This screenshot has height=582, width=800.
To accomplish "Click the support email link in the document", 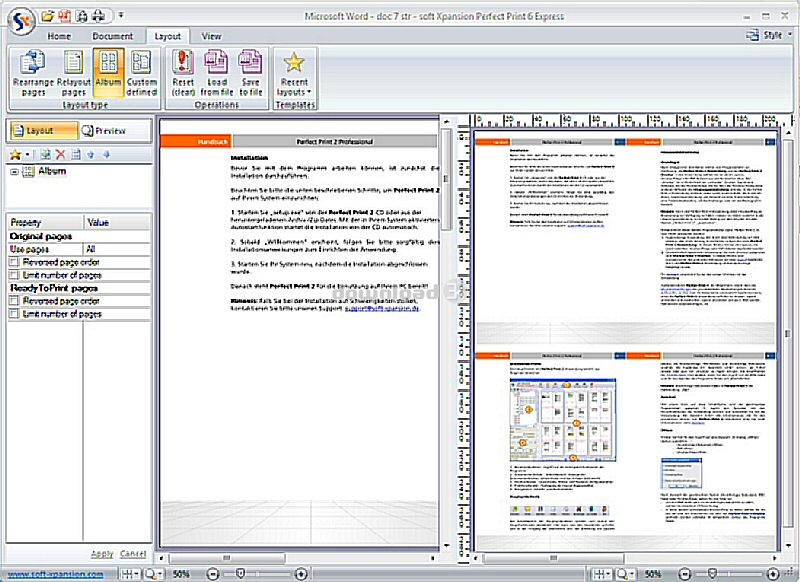I will pos(382,309).
